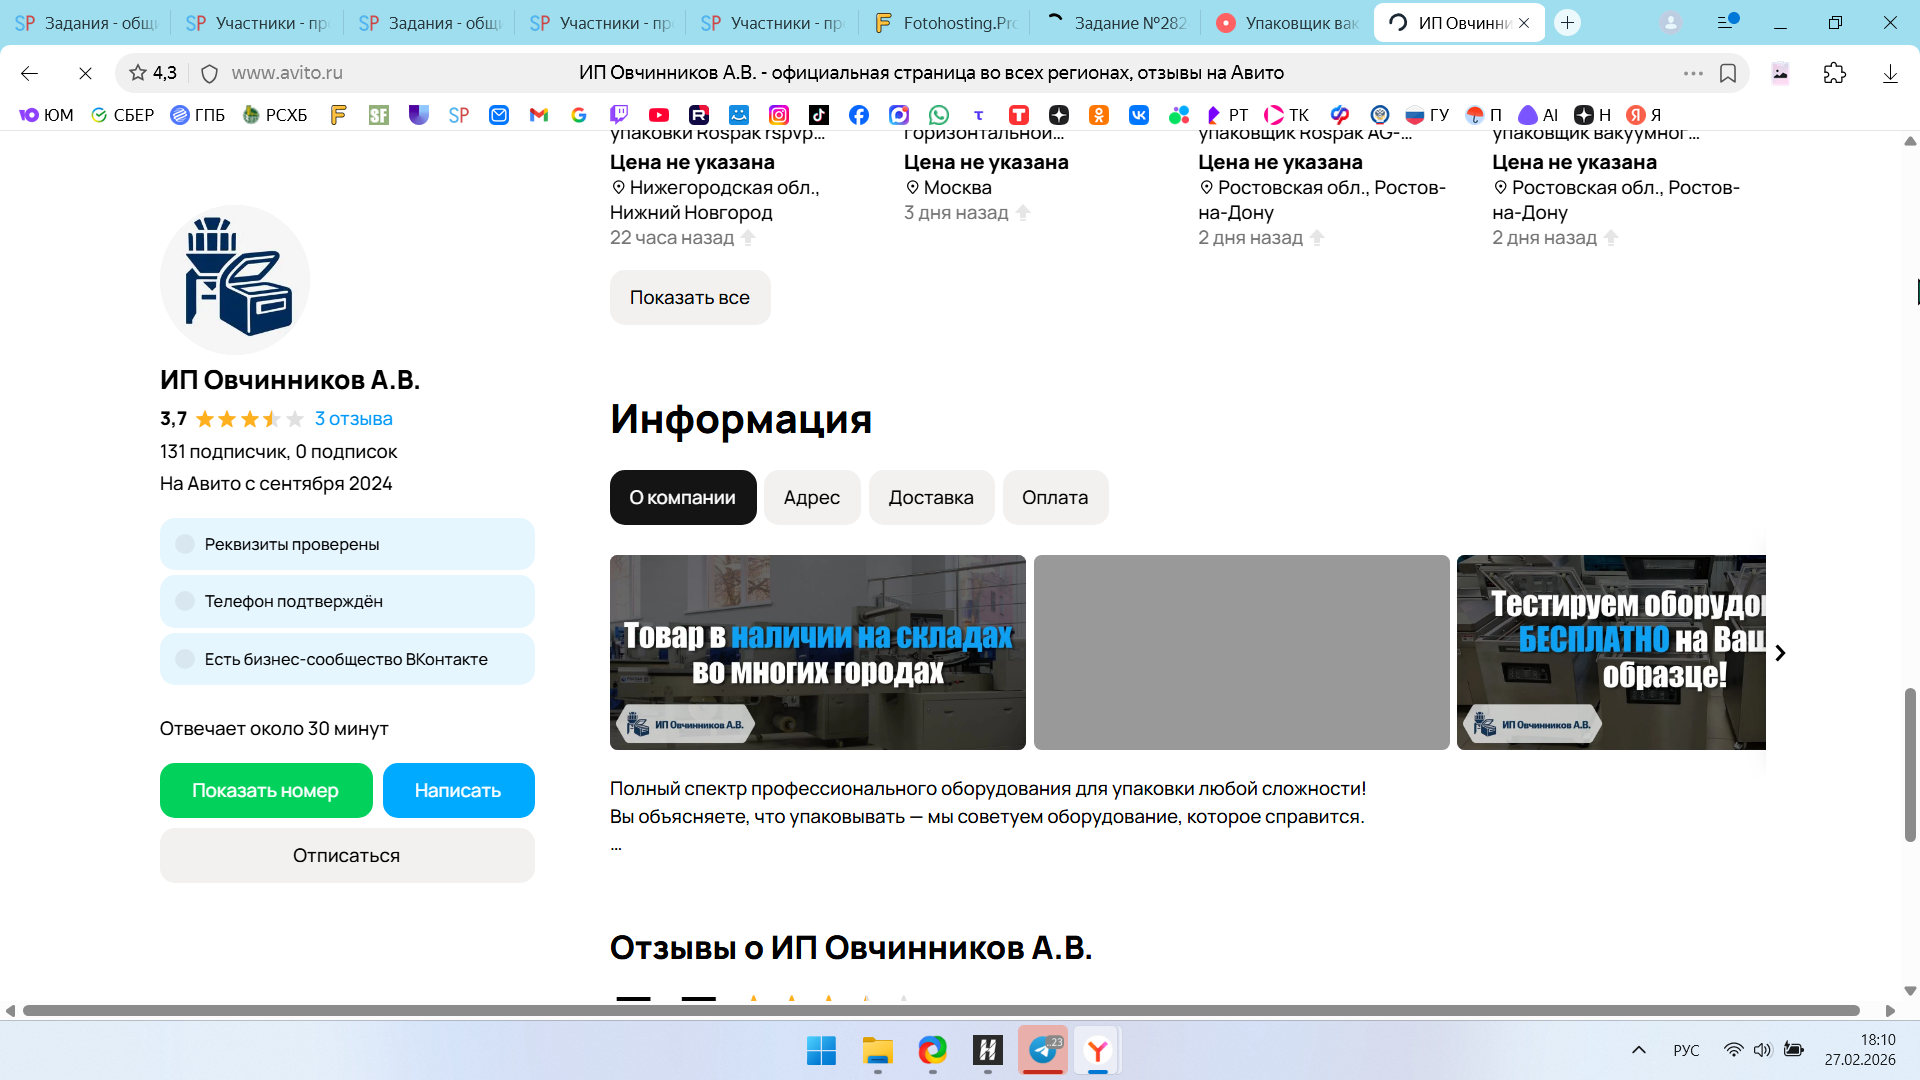Click the horizontal scrollbar at the bottom

940,1010
